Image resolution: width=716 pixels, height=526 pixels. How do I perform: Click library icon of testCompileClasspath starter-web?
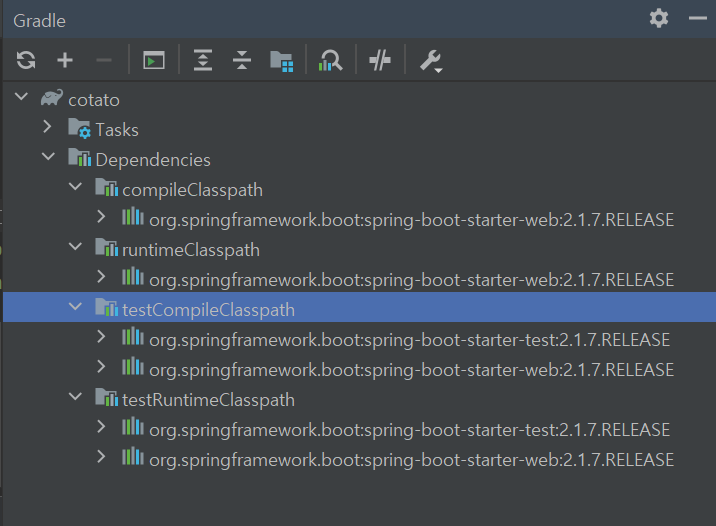[x=133, y=366]
